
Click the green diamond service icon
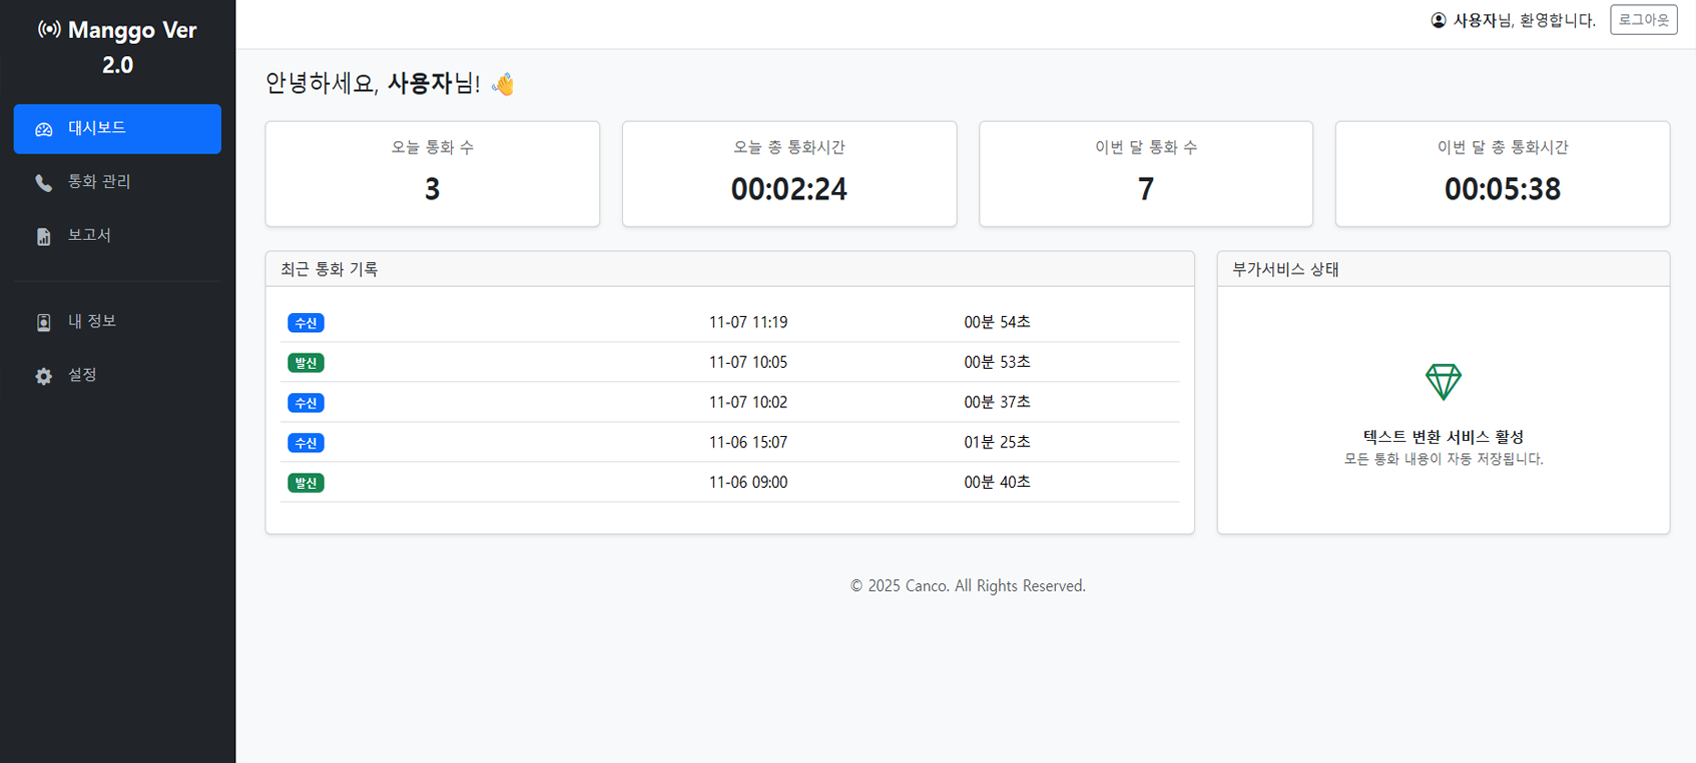click(x=1443, y=381)
